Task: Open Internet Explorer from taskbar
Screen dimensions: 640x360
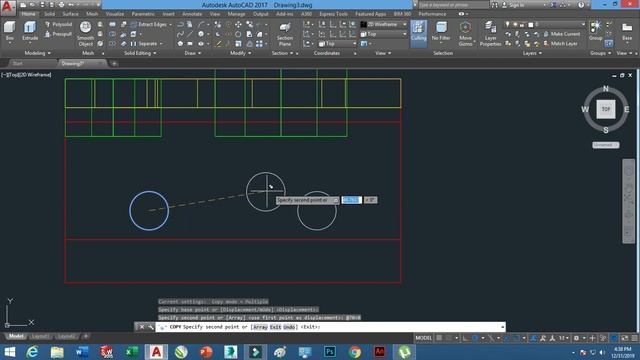Action: pos(32,352)
